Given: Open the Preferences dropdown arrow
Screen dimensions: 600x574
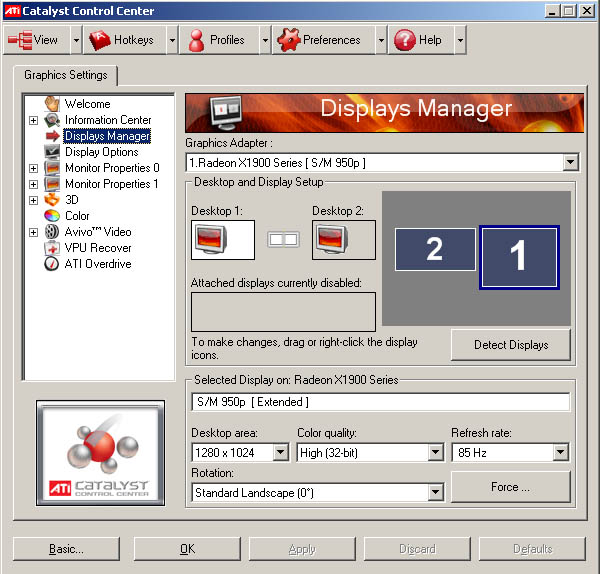Looking at the screenshot, I should pos(381,40).
